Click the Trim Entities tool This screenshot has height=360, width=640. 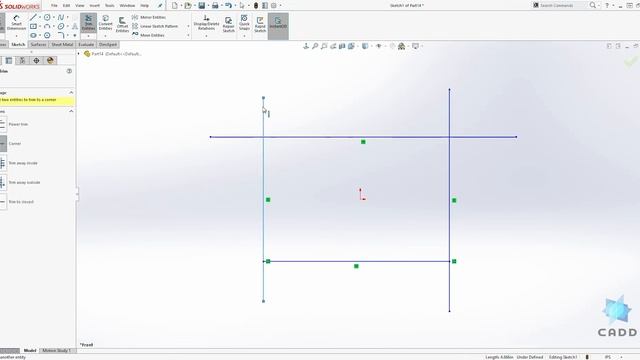[x=88, y=22]
